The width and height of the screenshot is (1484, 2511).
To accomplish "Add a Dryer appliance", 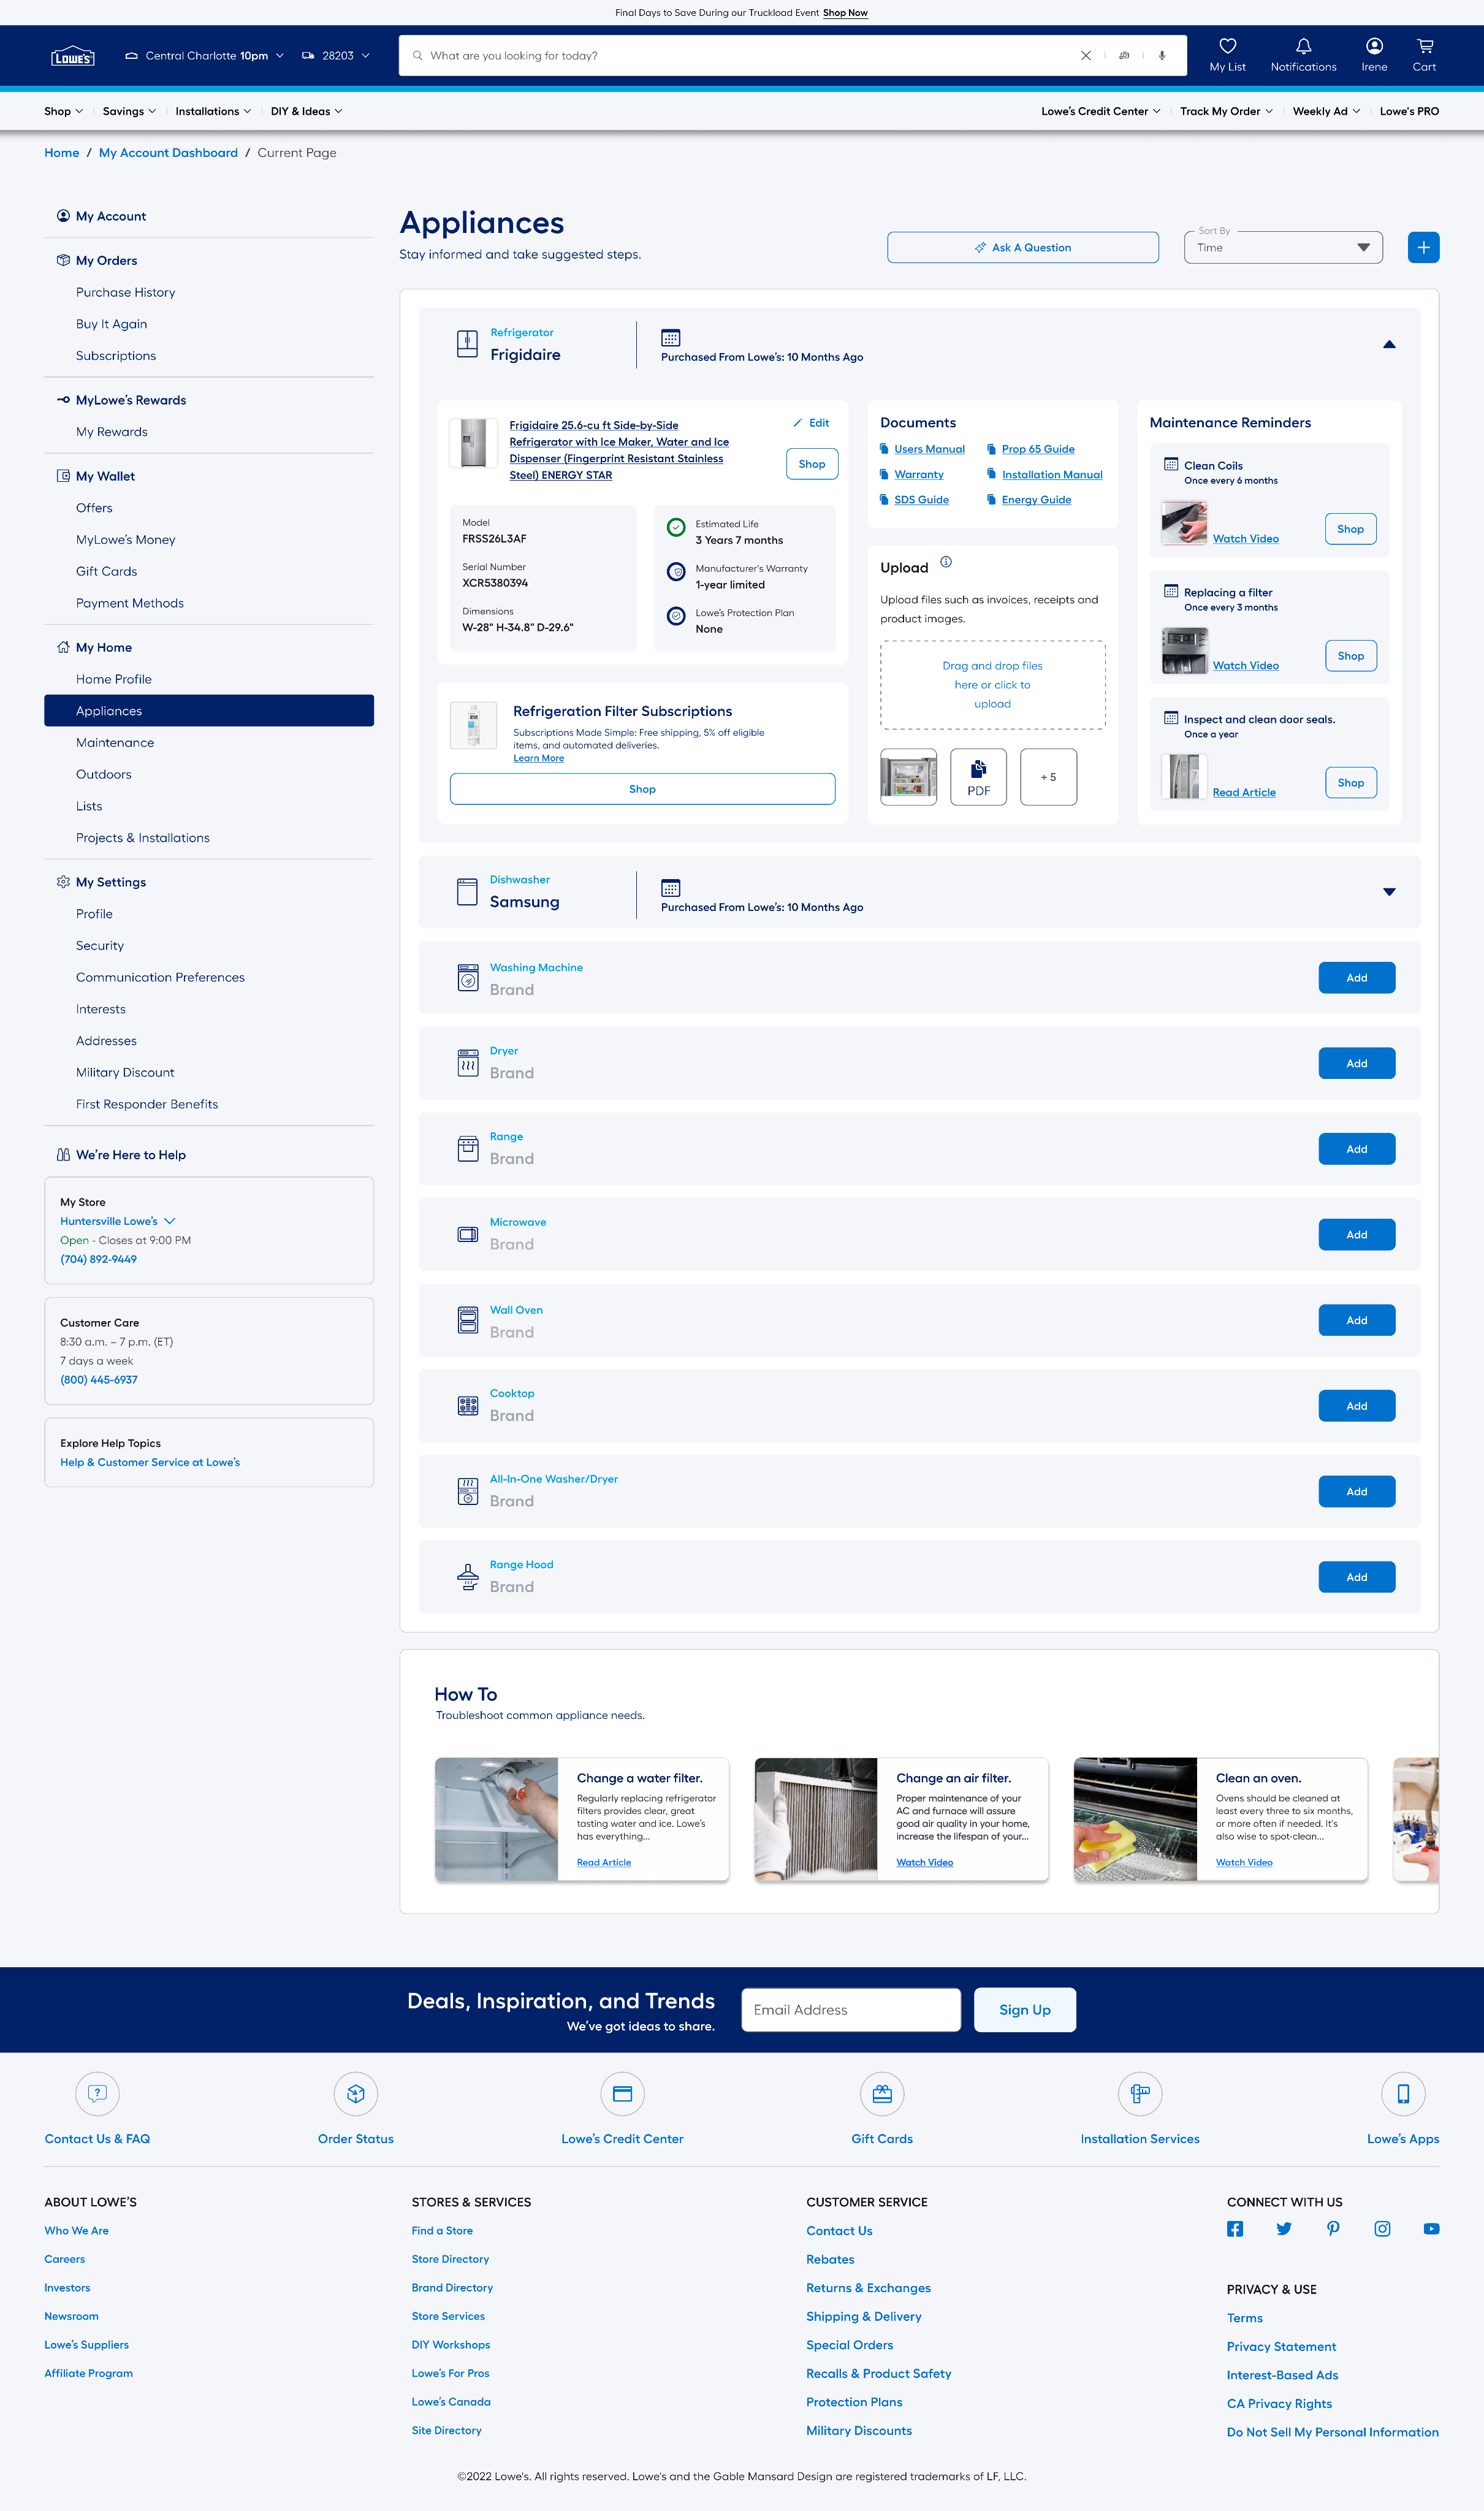I will point(1356,1063).
